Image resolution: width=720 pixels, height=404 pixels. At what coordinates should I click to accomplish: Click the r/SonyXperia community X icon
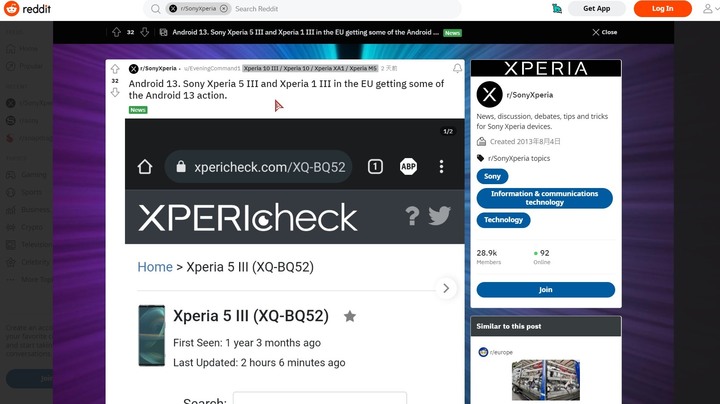(489, 95)
